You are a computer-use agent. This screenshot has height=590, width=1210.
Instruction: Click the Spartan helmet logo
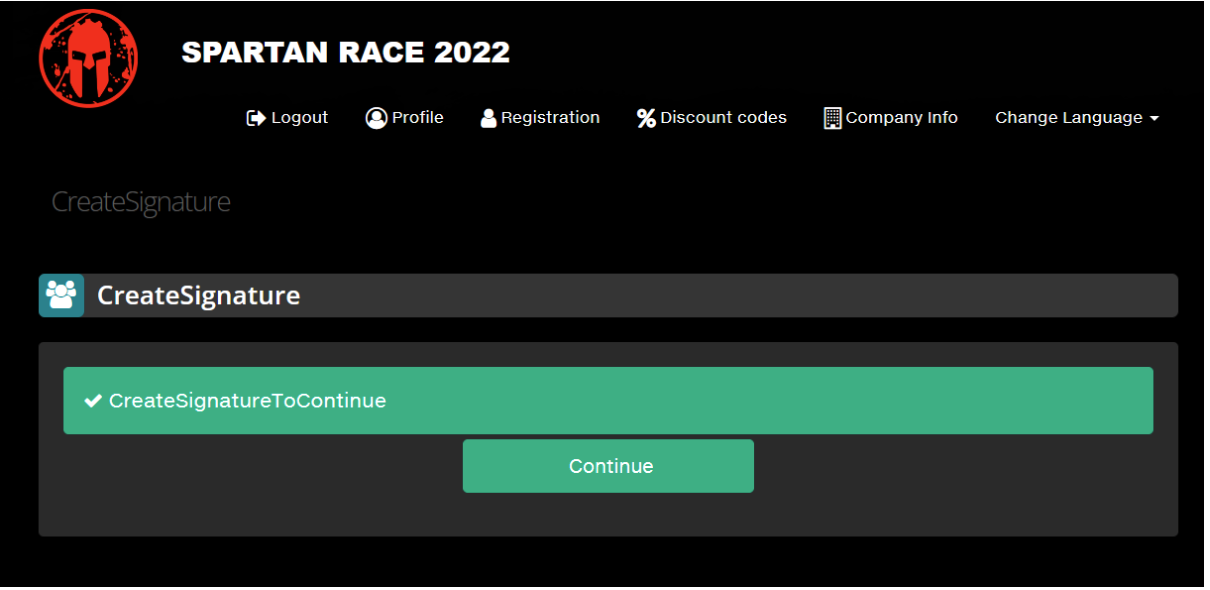88,58
